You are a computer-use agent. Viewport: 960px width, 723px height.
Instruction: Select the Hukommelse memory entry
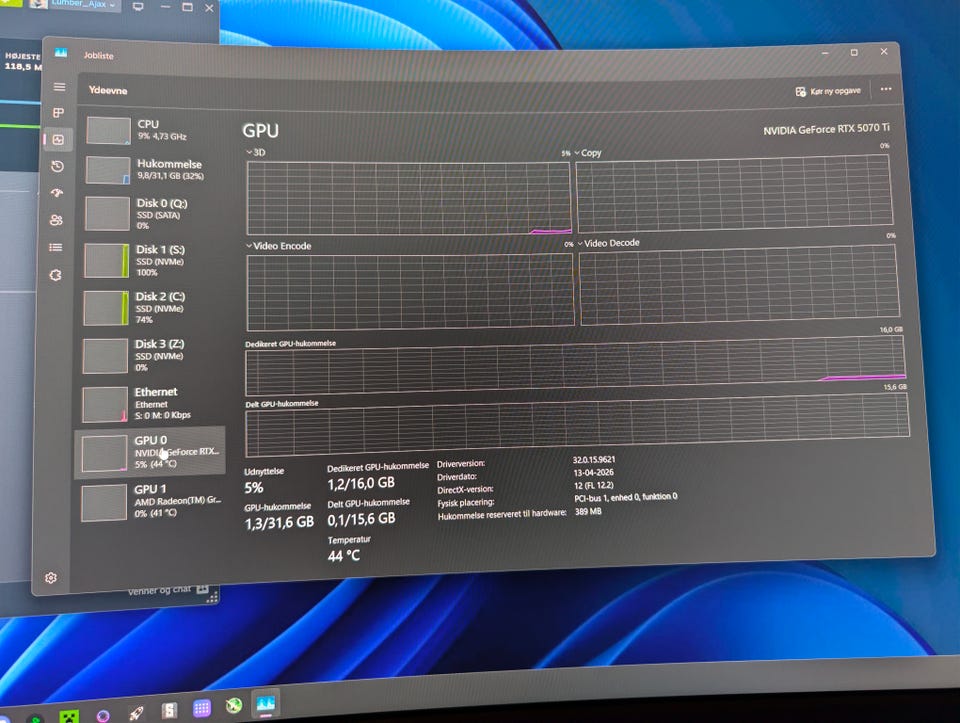(153, 170)
